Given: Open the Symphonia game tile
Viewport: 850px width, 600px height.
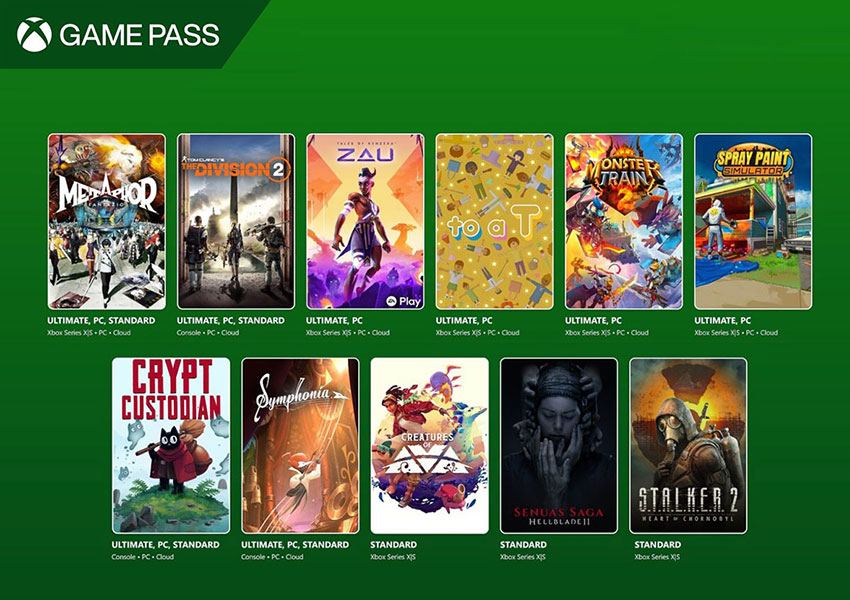Looking at the screenshot, I should point(300,446).
